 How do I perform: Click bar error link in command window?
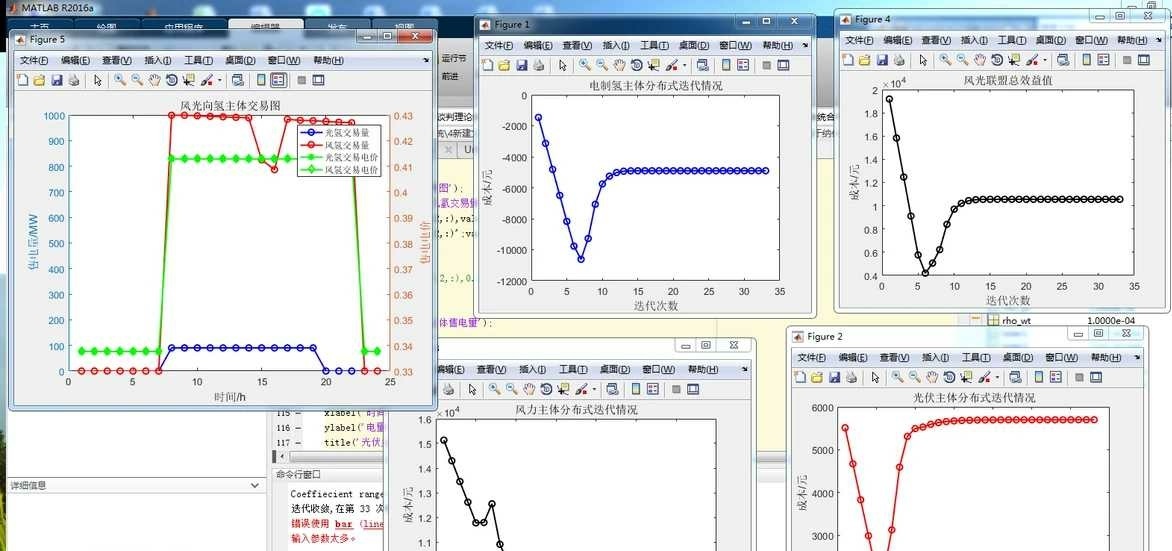[343, 524]
